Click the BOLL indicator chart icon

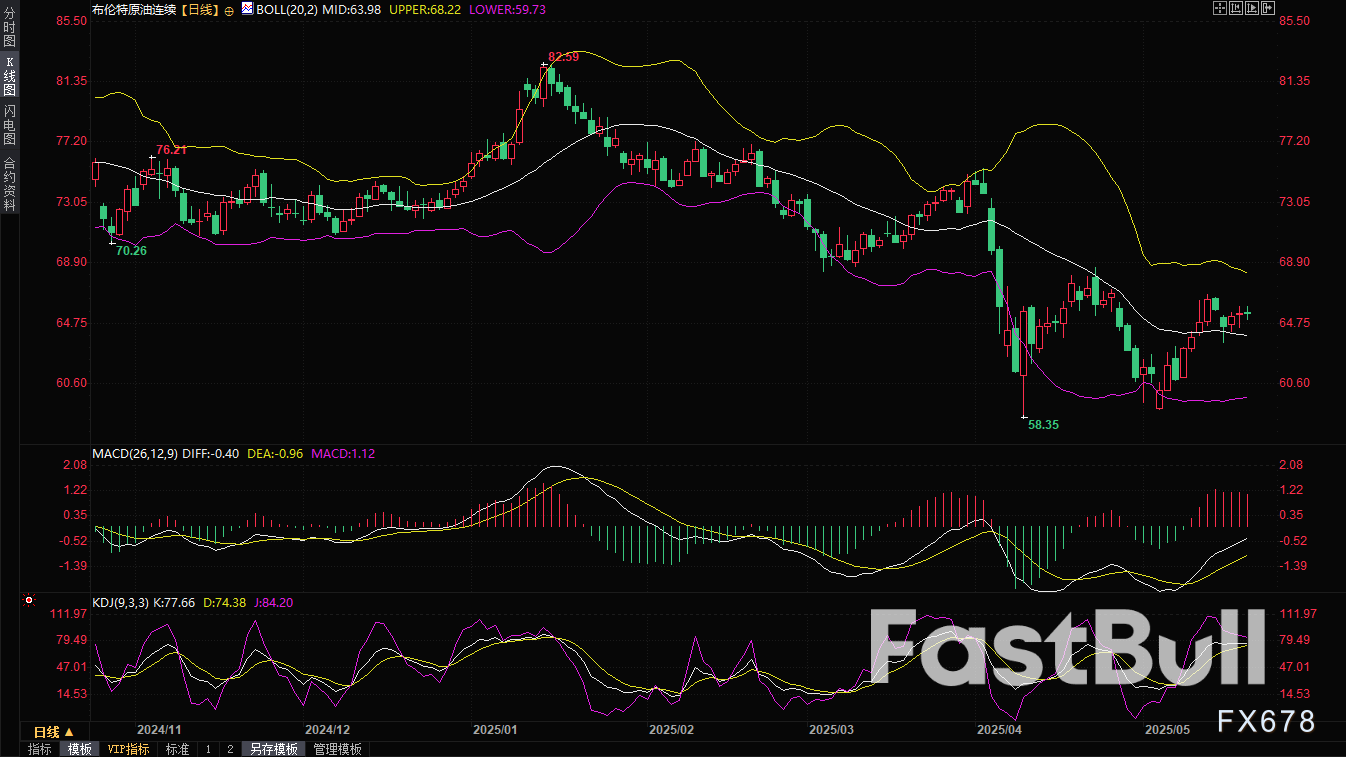tap(245, 8)
